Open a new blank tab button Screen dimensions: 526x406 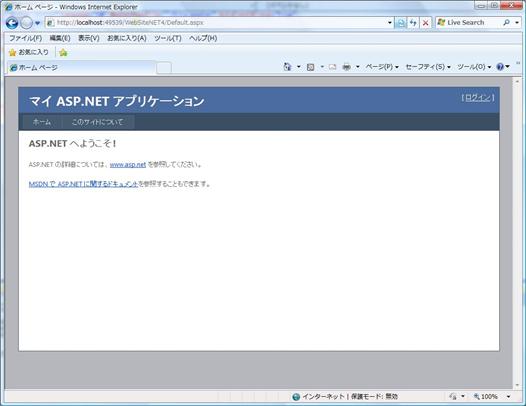coord(164,68)
